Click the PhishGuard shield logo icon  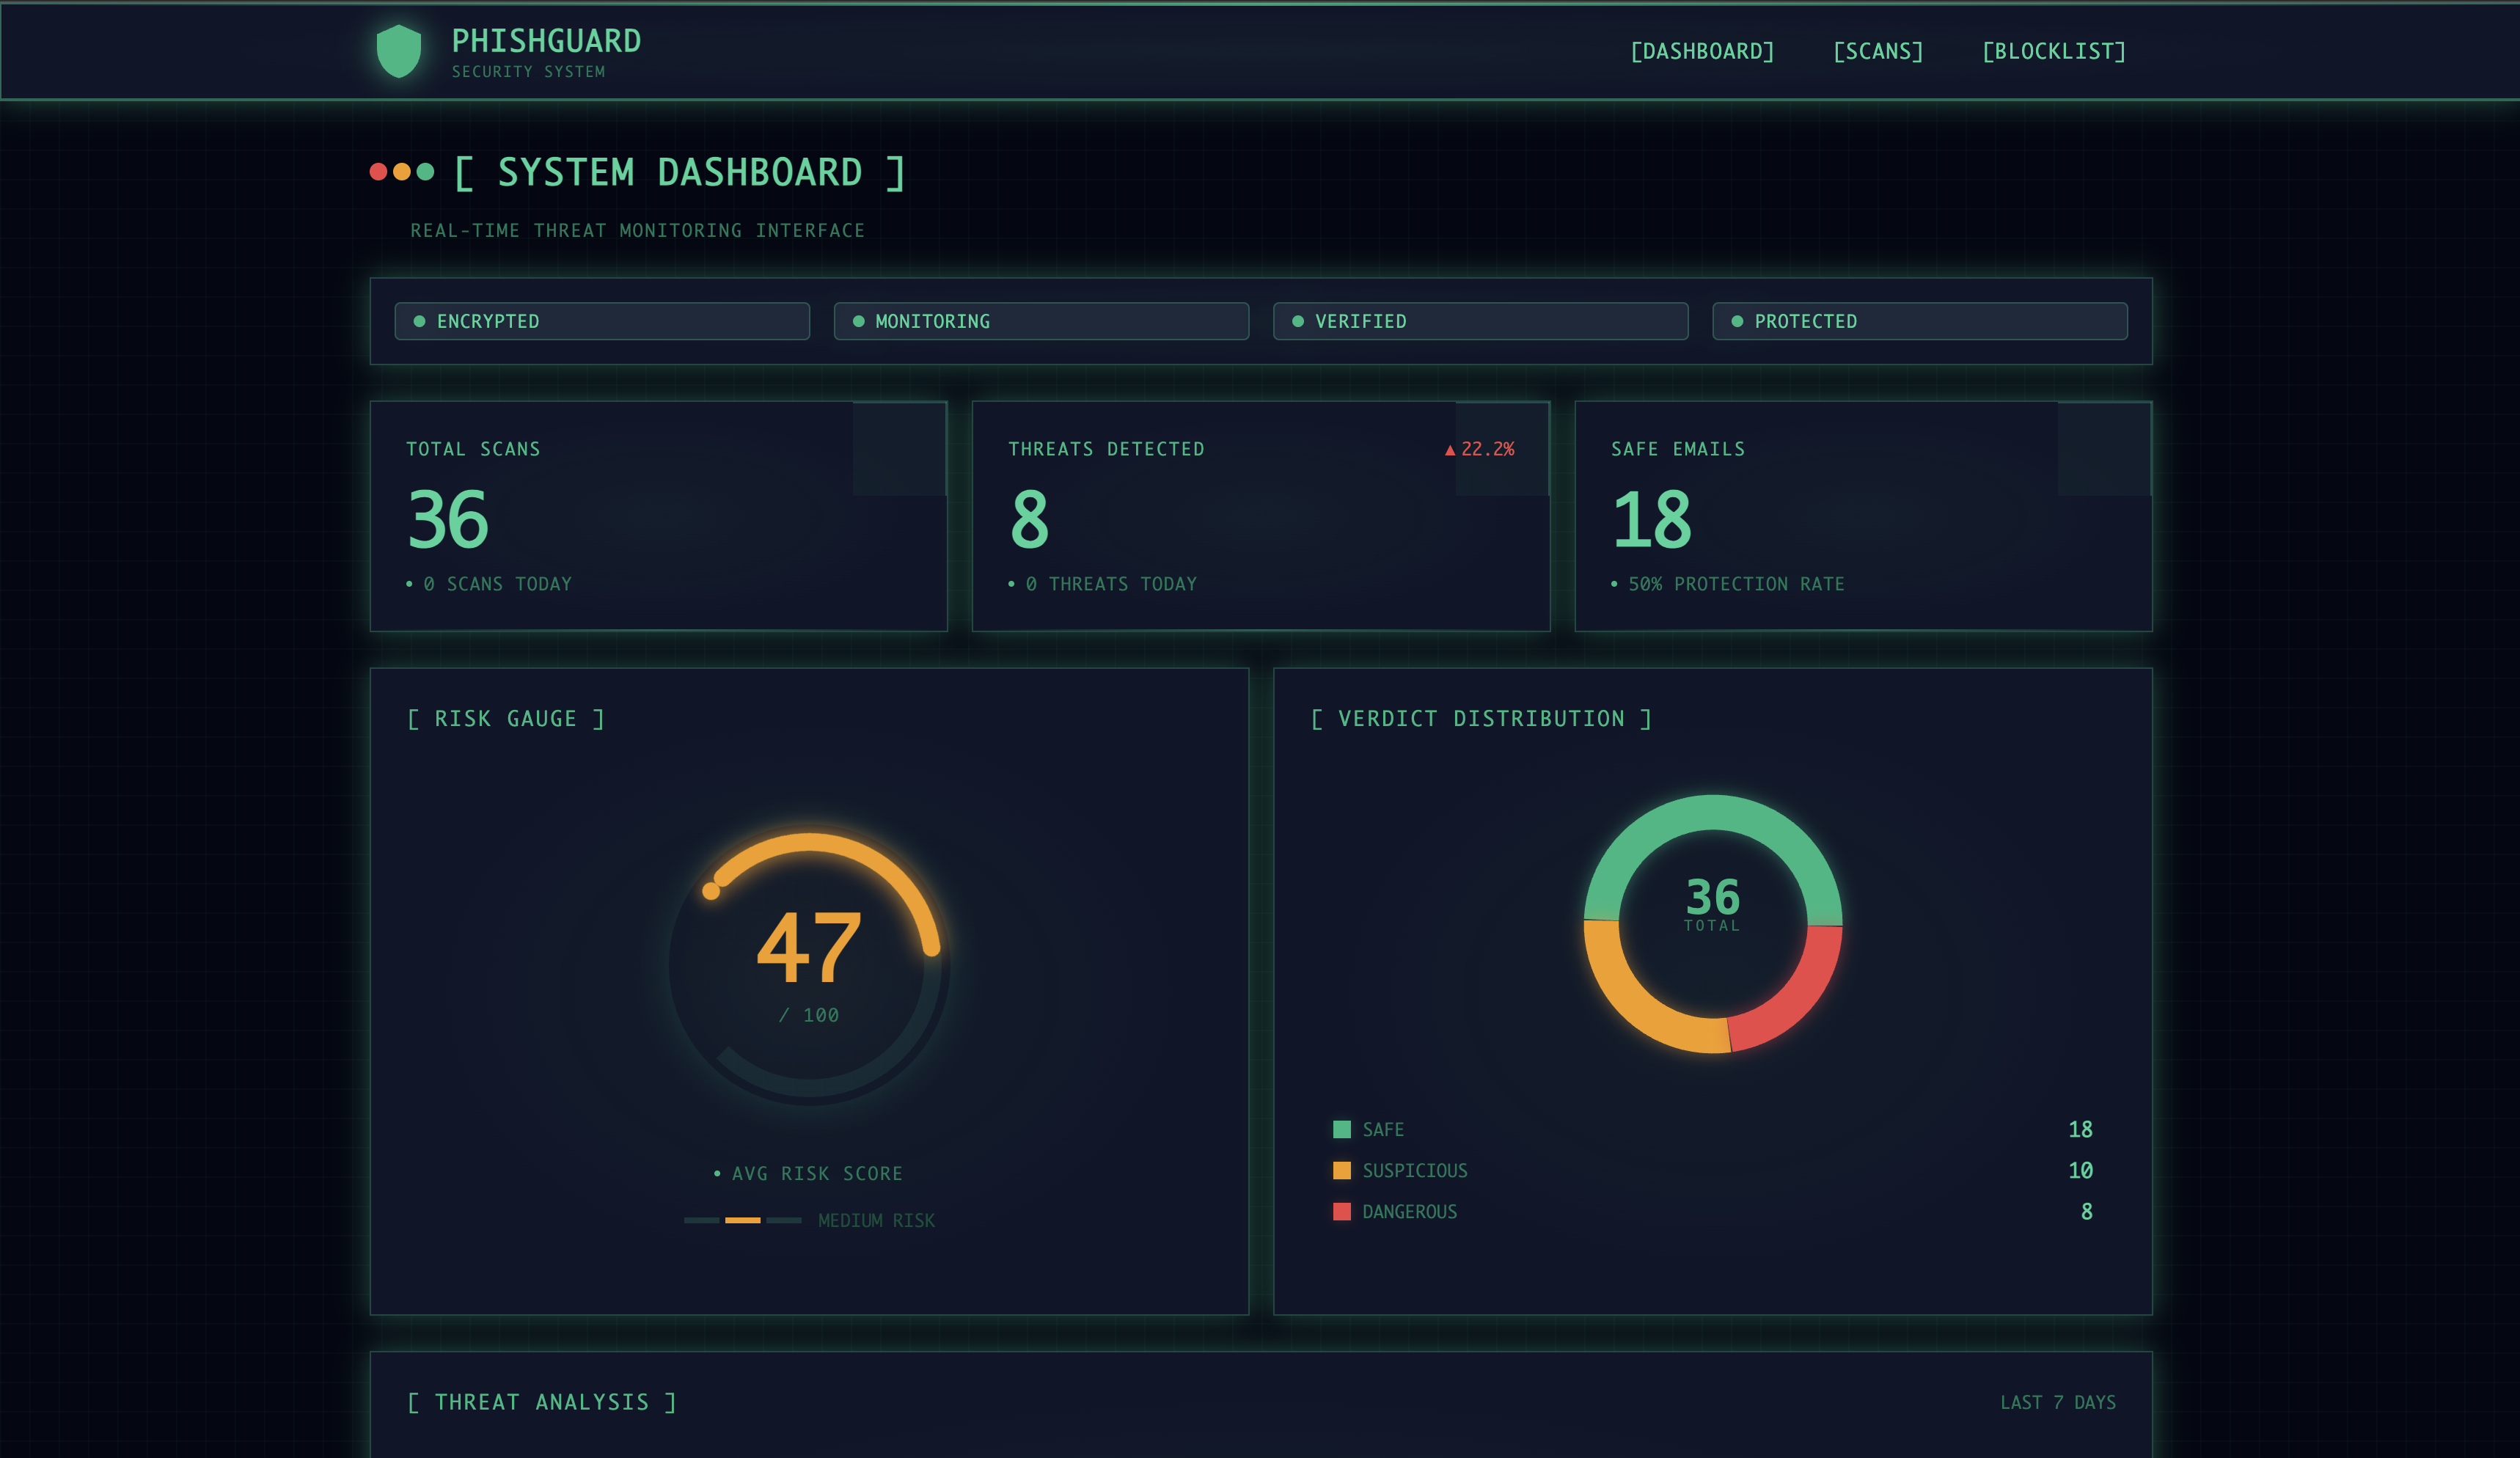[398, 51]
